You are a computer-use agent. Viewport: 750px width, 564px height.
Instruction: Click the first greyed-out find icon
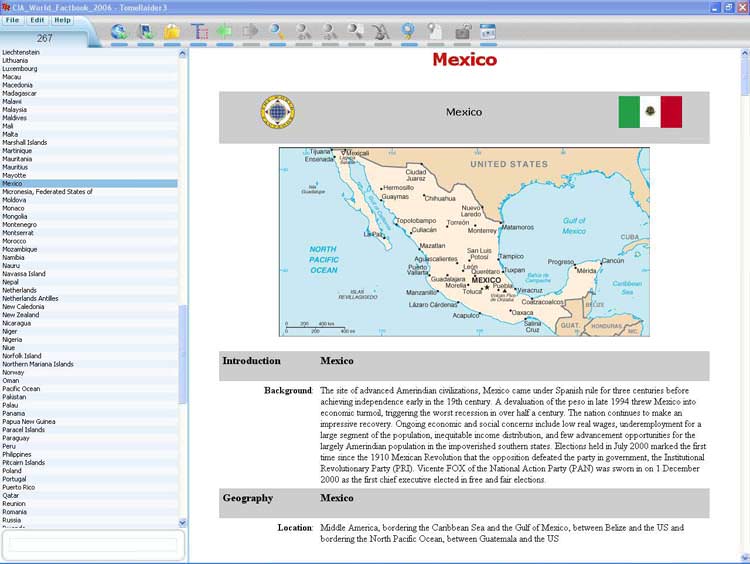[304, 32]
